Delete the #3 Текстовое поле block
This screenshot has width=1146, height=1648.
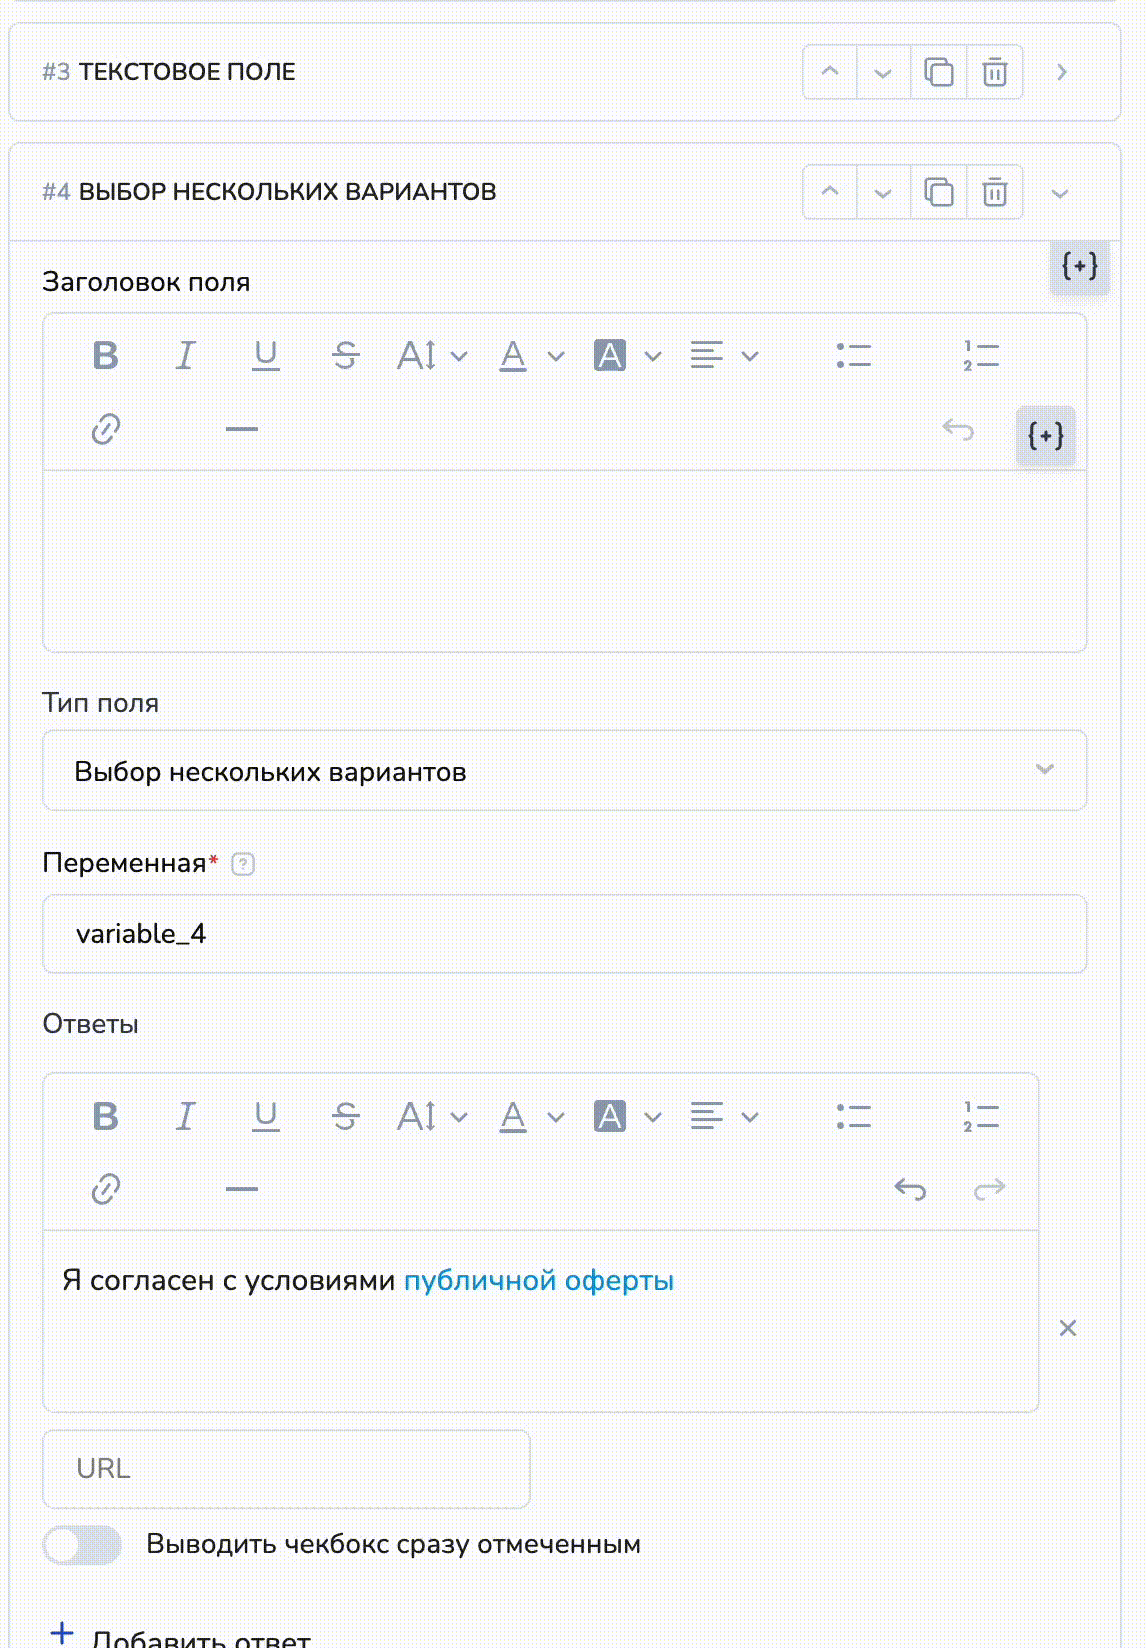pos(994,72)
